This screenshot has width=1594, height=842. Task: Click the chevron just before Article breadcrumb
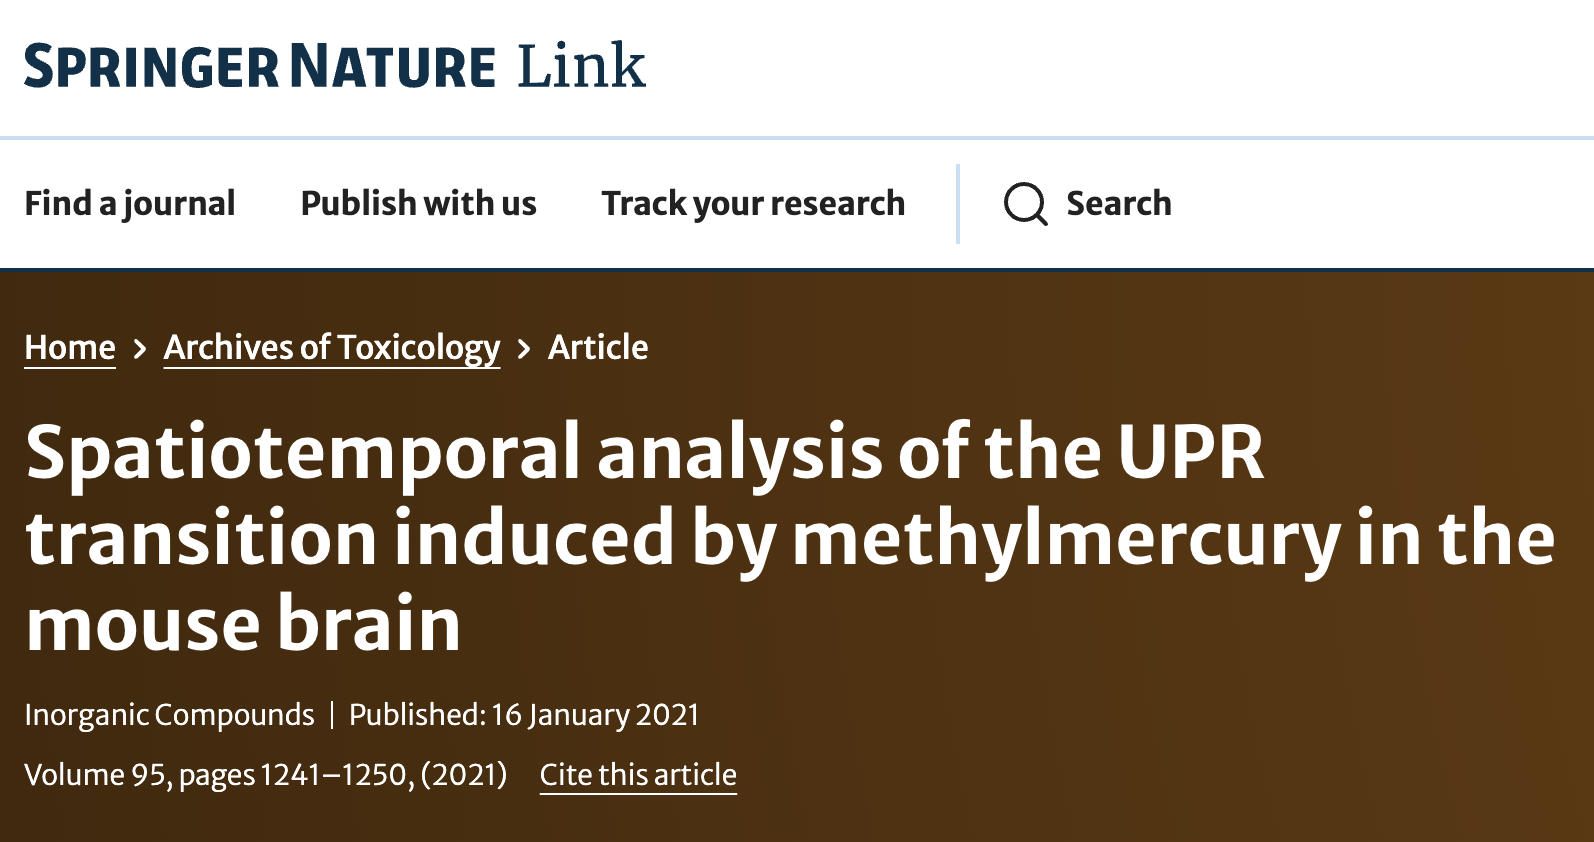point(524,349)
